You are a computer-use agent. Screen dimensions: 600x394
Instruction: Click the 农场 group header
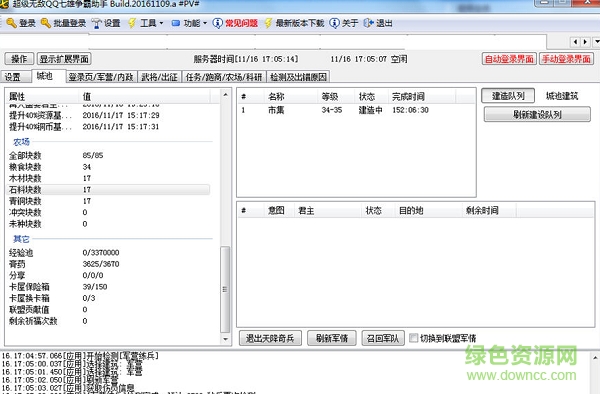tap(21, 142)
